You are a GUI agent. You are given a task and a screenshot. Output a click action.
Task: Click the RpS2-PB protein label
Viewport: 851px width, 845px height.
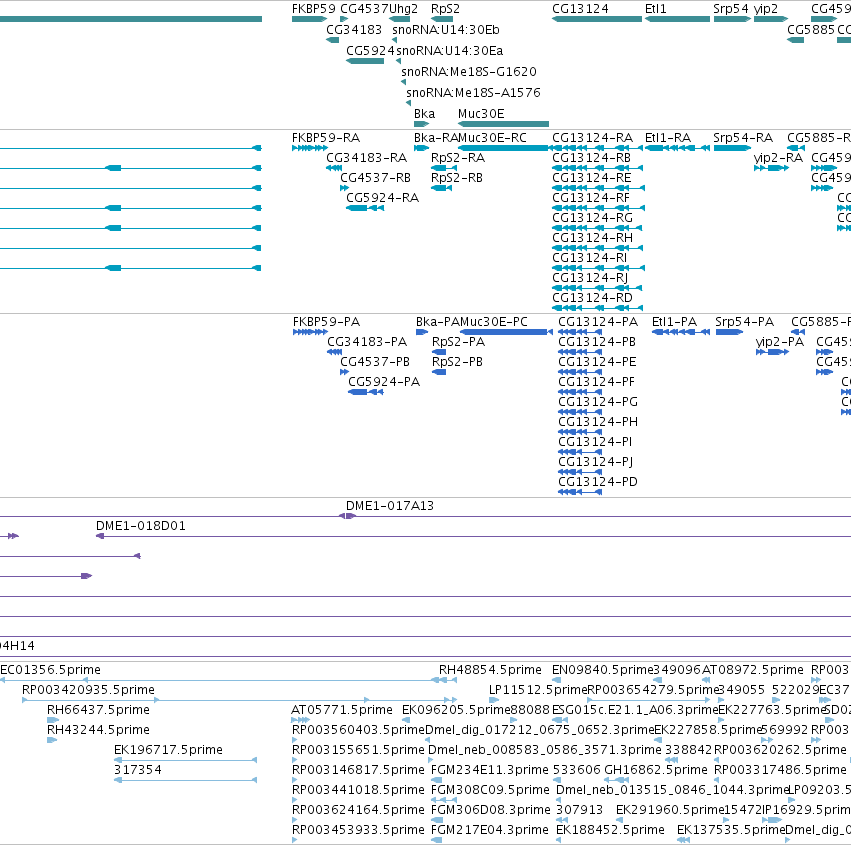(457, 362)
